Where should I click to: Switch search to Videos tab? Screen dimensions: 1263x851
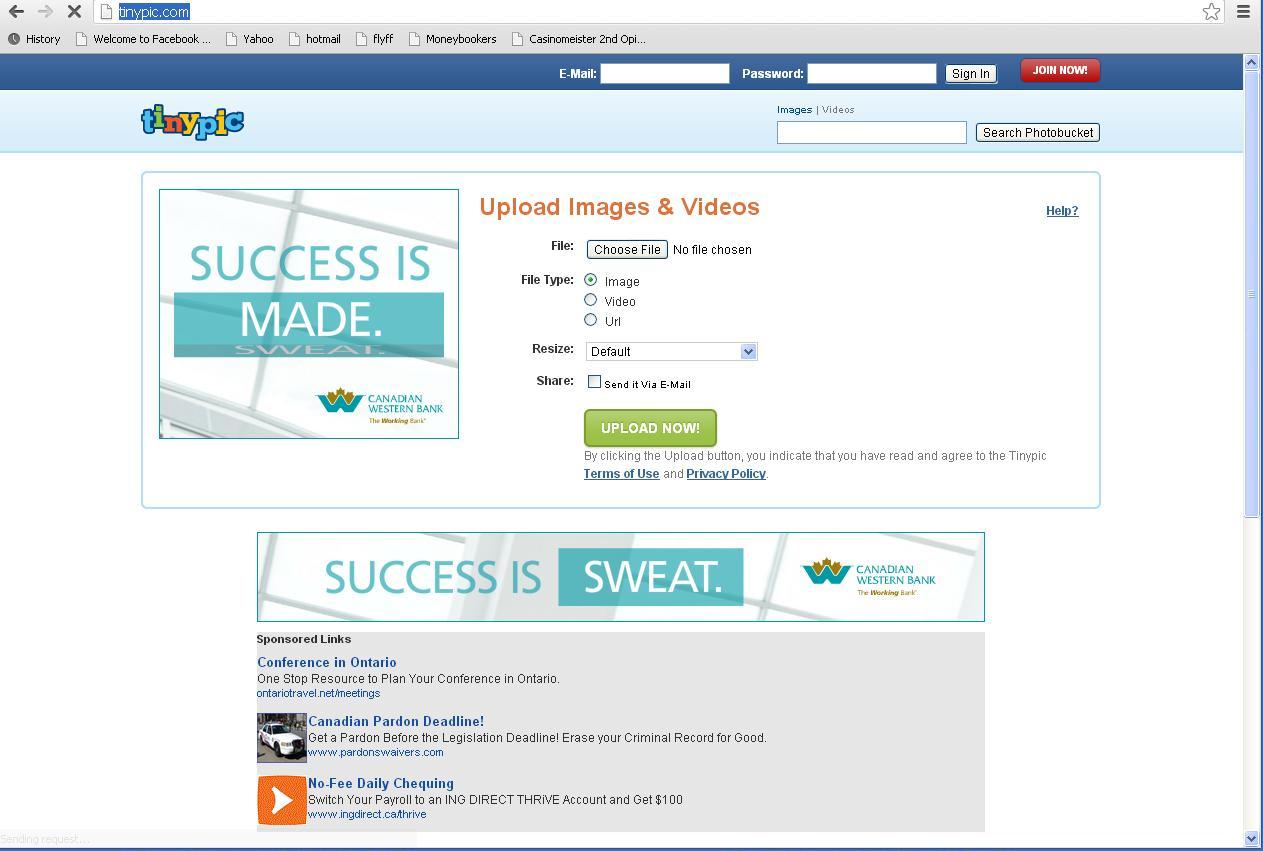[x=838, y=110]
